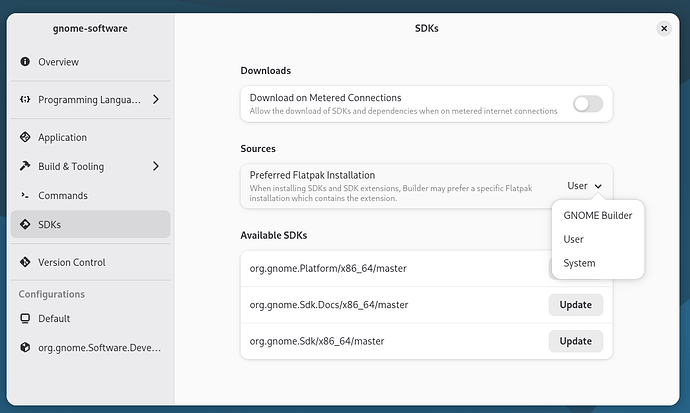Click the org.gnome.Platform/x86_64/master row text
Screen dimensions: 690x413
click(x=328, y=268)
